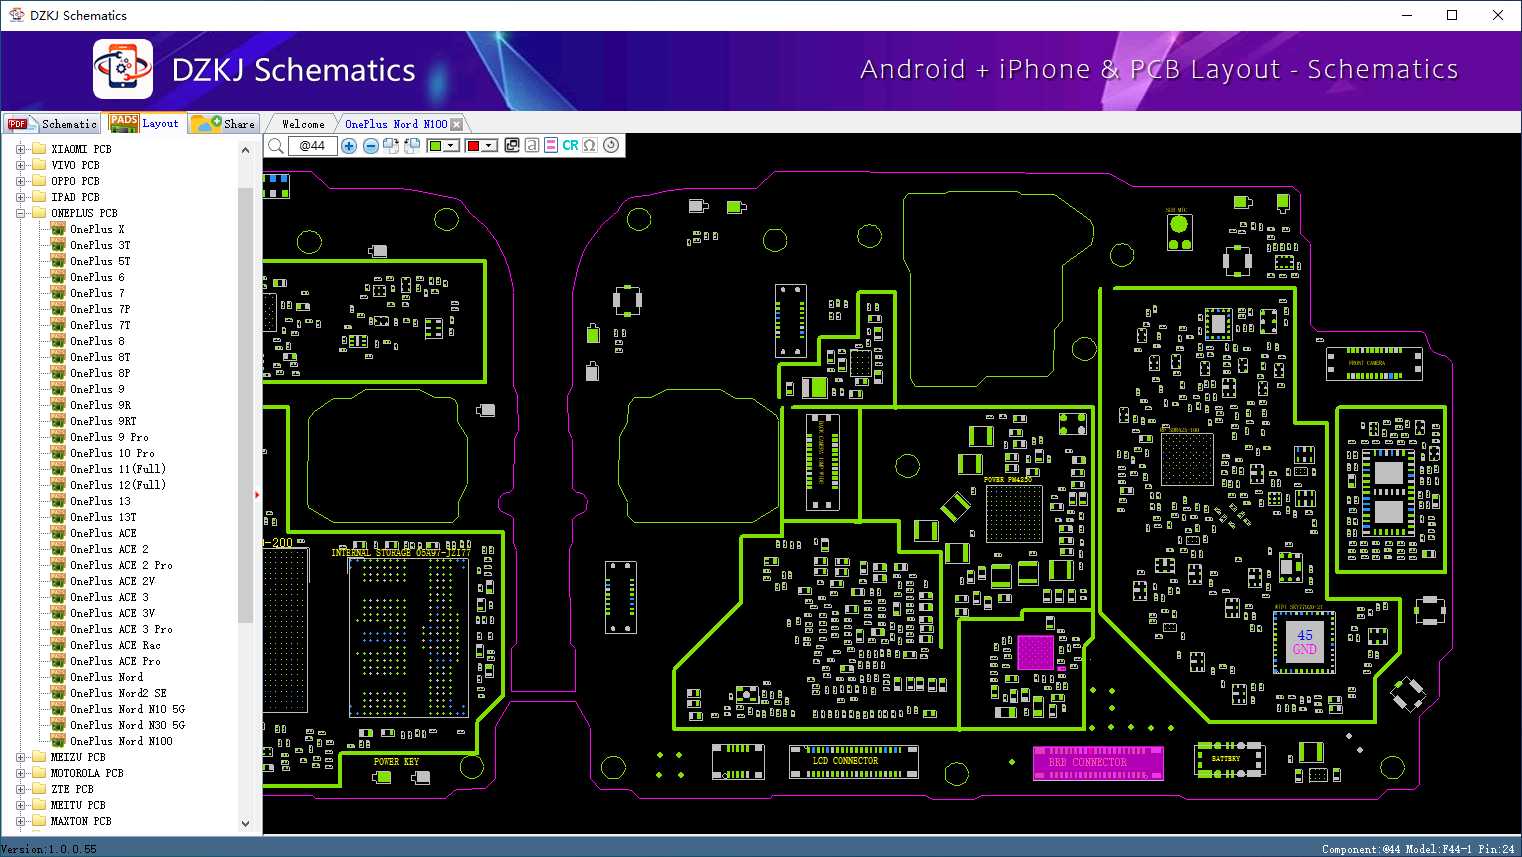Click the Version 1.0.0.55 status text

point(49,849)
